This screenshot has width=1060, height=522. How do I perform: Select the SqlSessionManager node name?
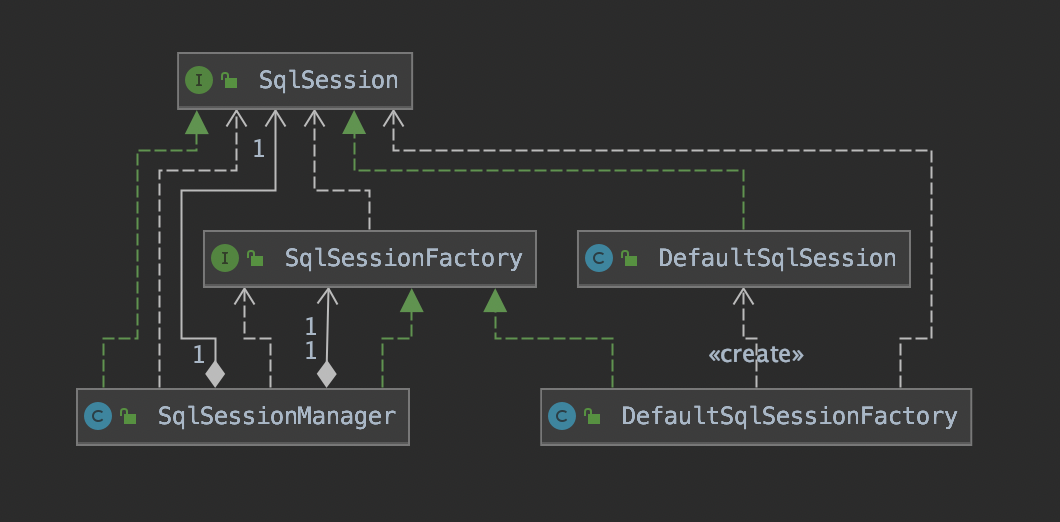click(277, 416)
